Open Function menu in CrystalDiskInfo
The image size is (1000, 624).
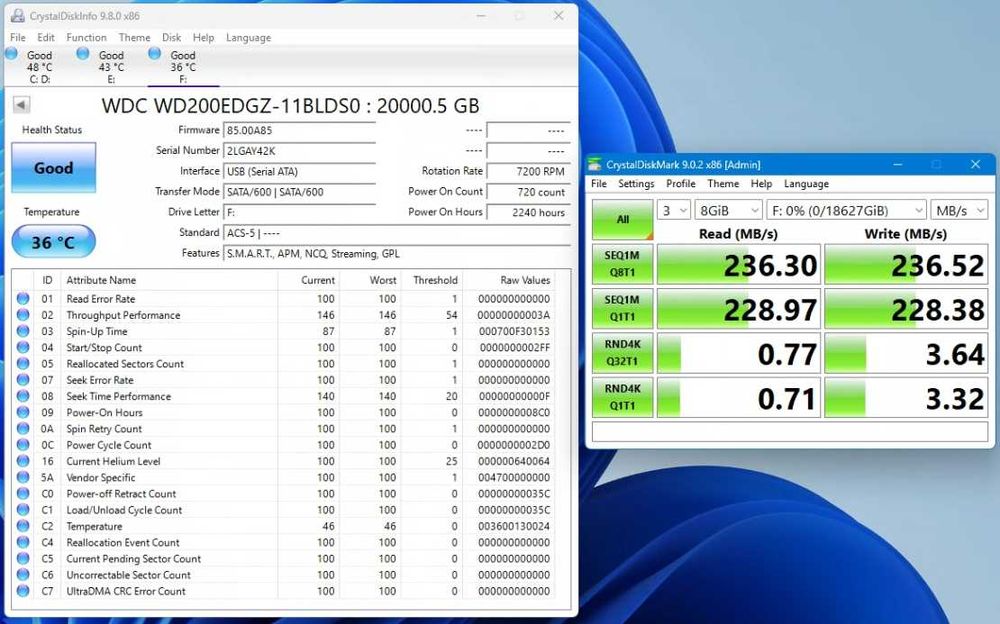coord(86,38)
